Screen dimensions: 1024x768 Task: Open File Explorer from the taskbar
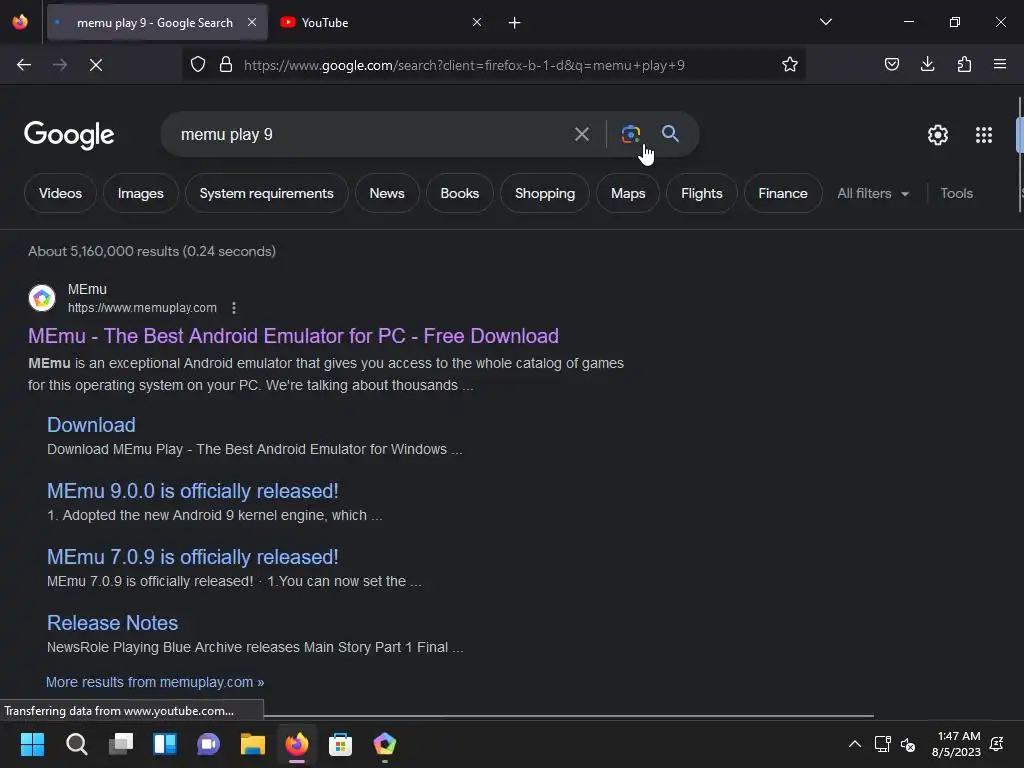pos(253,744)
